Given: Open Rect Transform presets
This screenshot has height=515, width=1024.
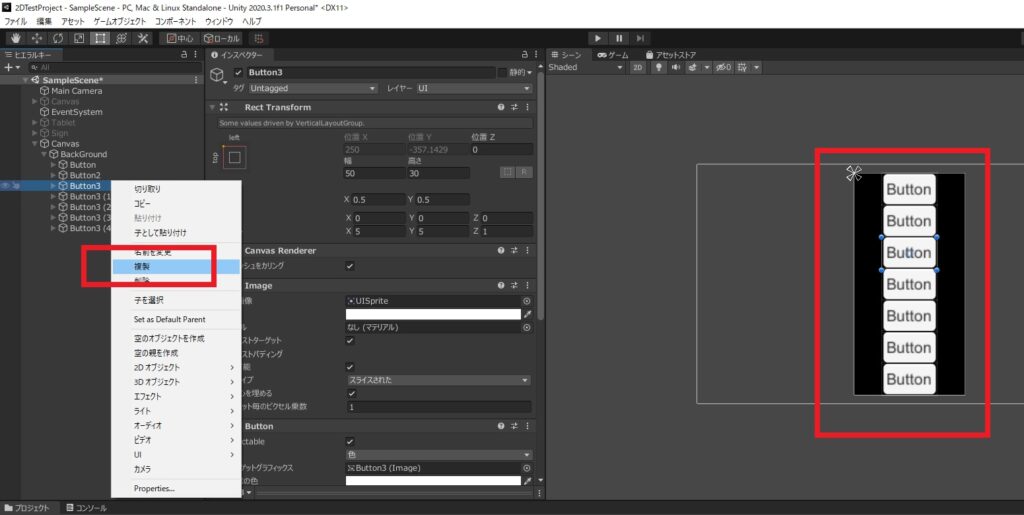Looking at the screenshot, I should [x=515, y=107].
